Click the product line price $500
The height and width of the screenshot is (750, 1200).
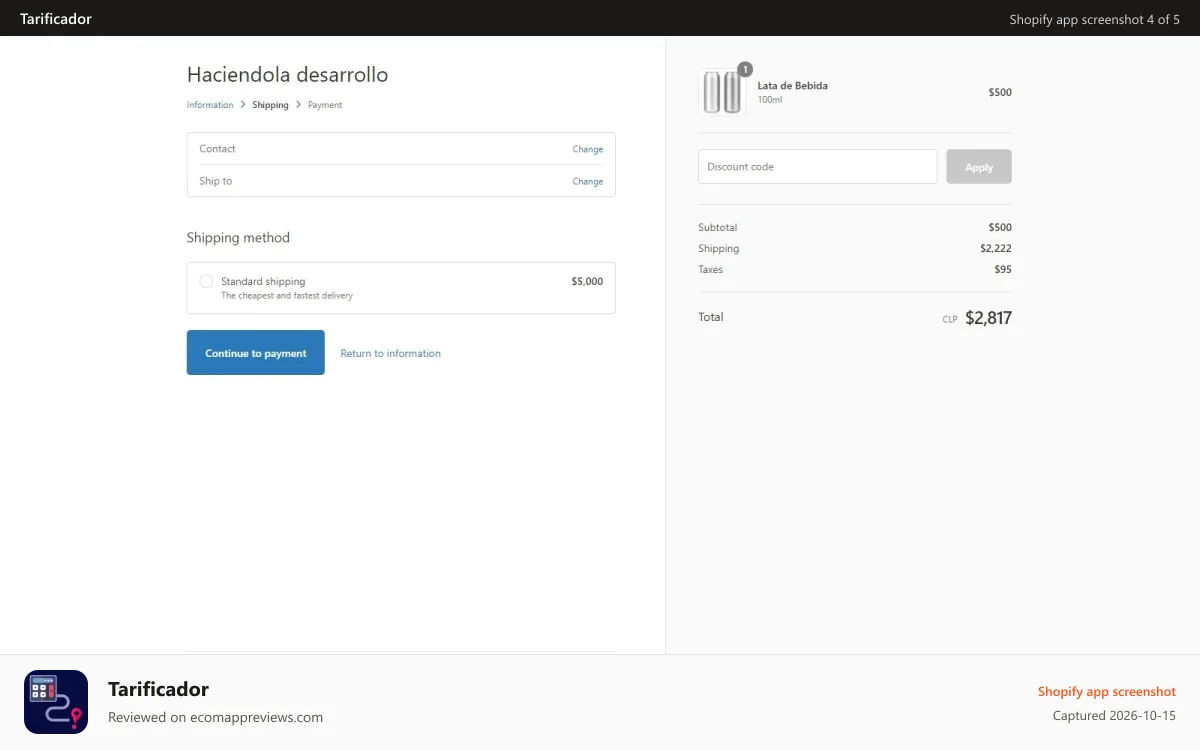pyautogui.click(x=1000, y=92)
